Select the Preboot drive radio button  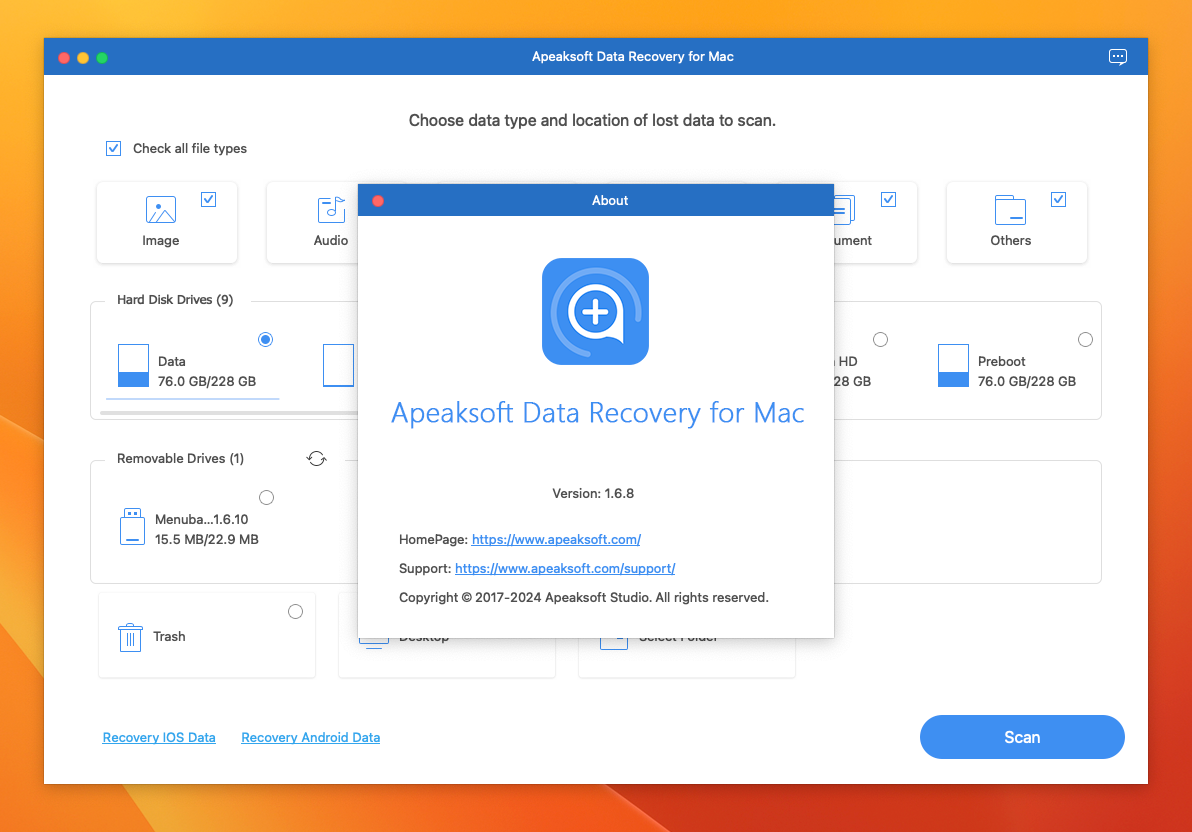[1085, 339]
